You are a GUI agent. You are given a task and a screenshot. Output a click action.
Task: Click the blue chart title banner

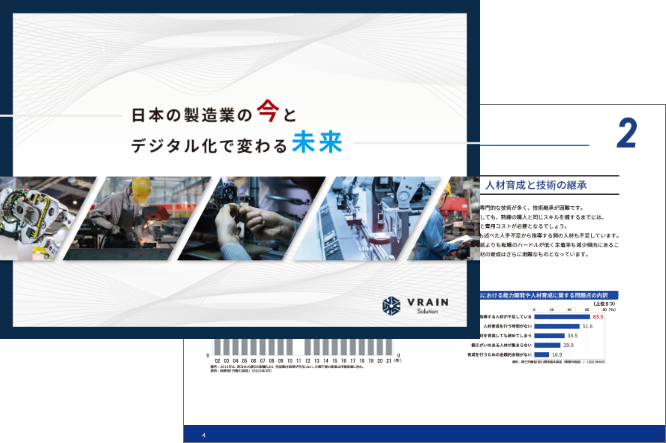click(549, 295)
